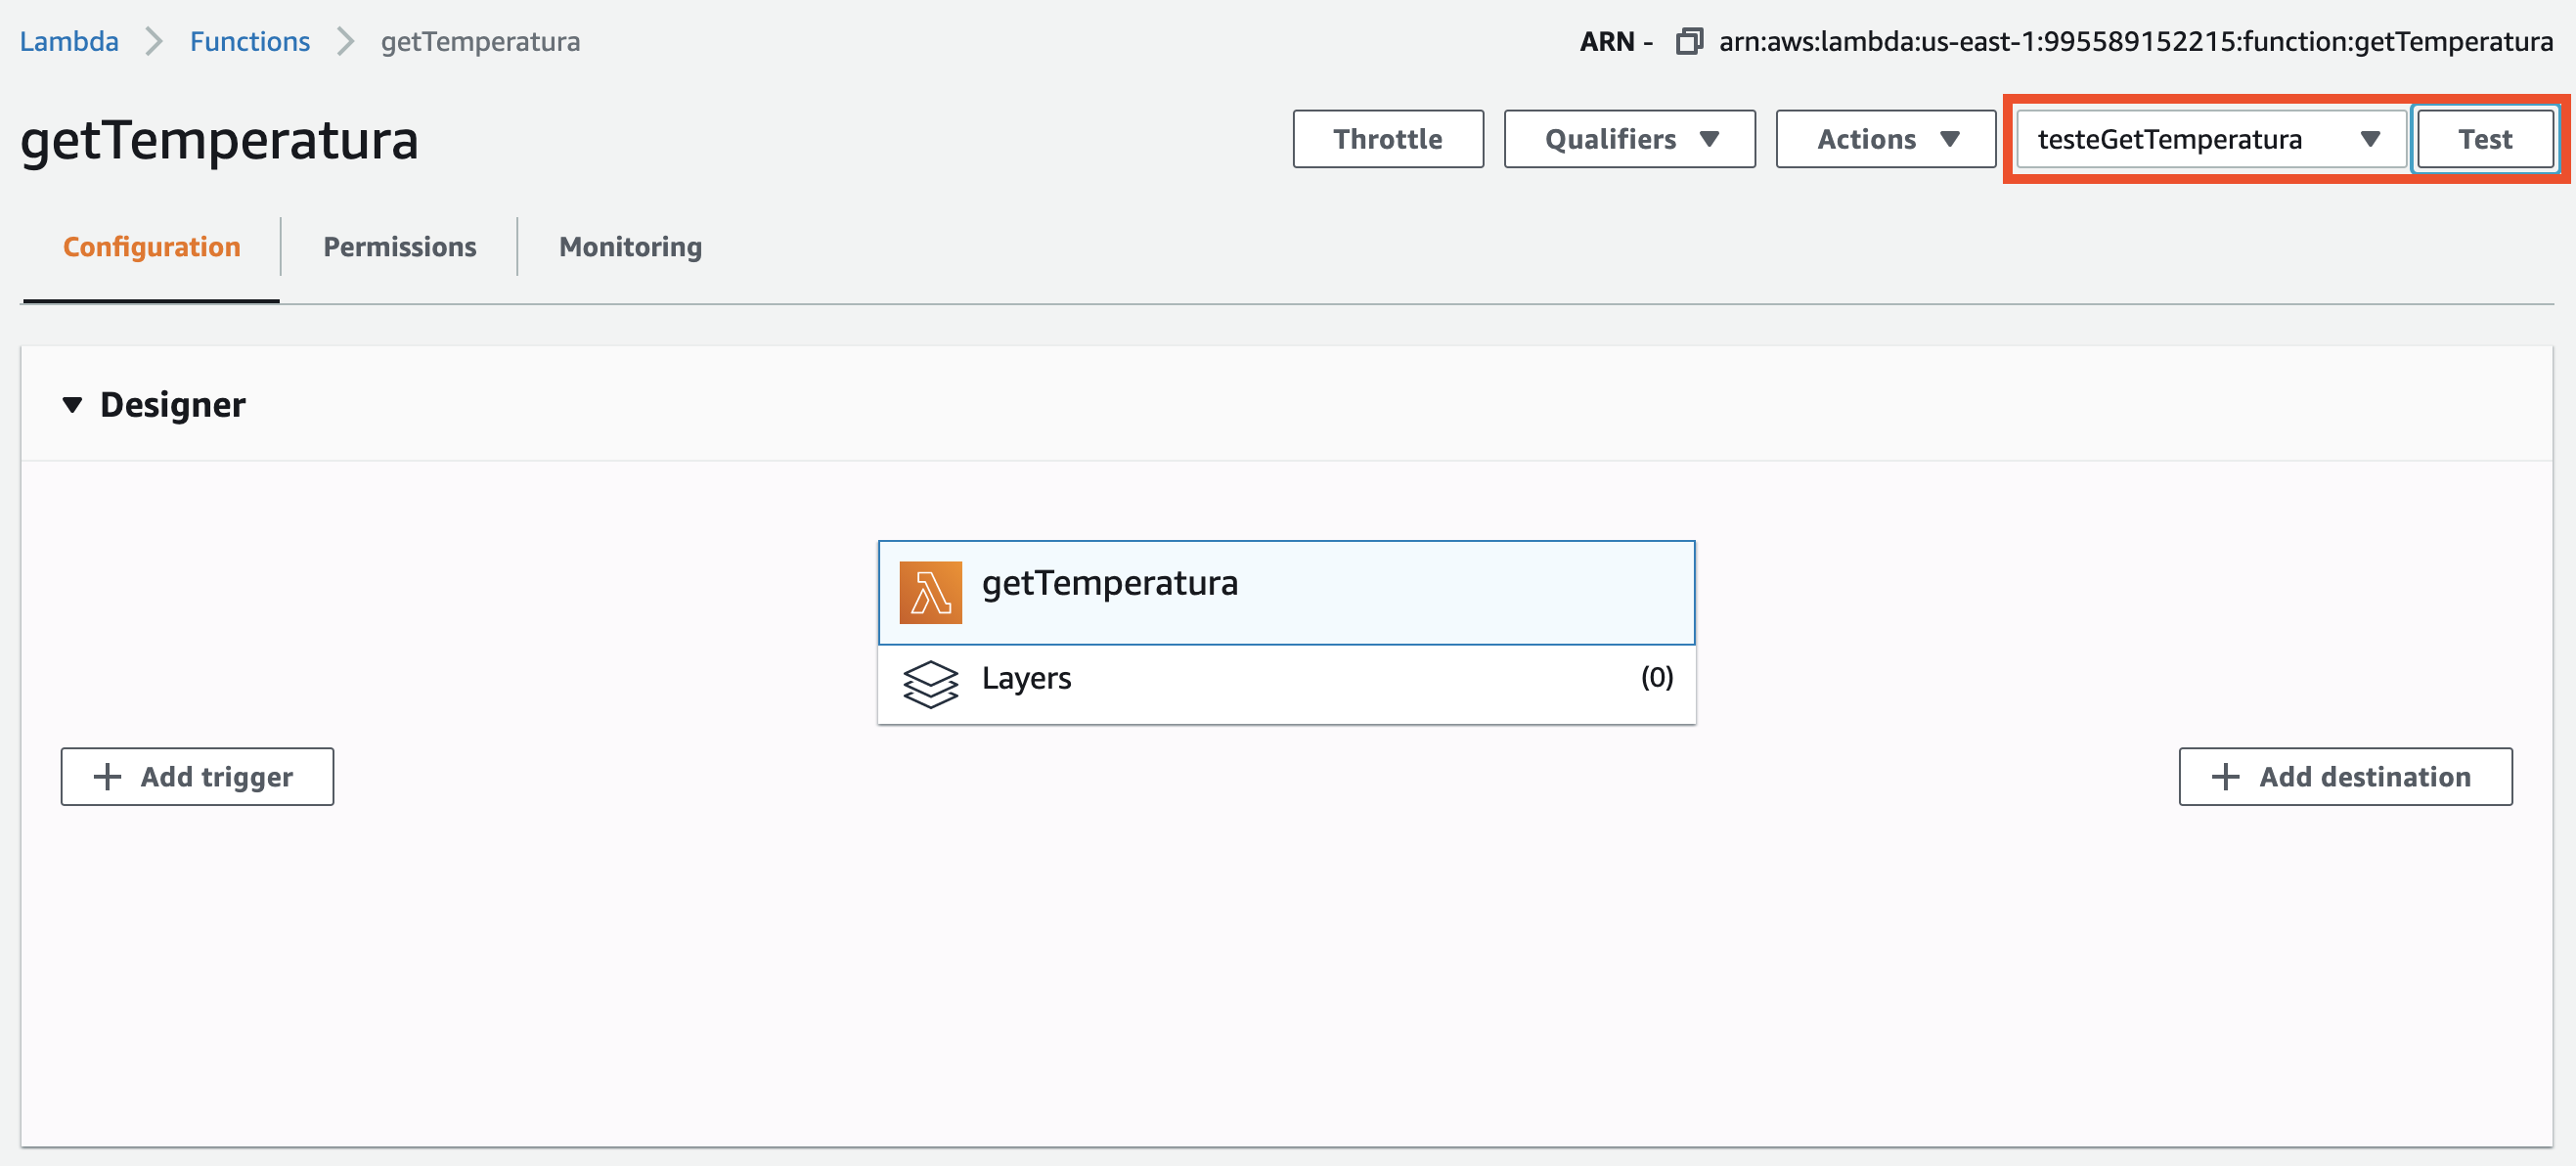Click the Layers stack icon
2576x1166 pixels.
click(x=930, y=684)
